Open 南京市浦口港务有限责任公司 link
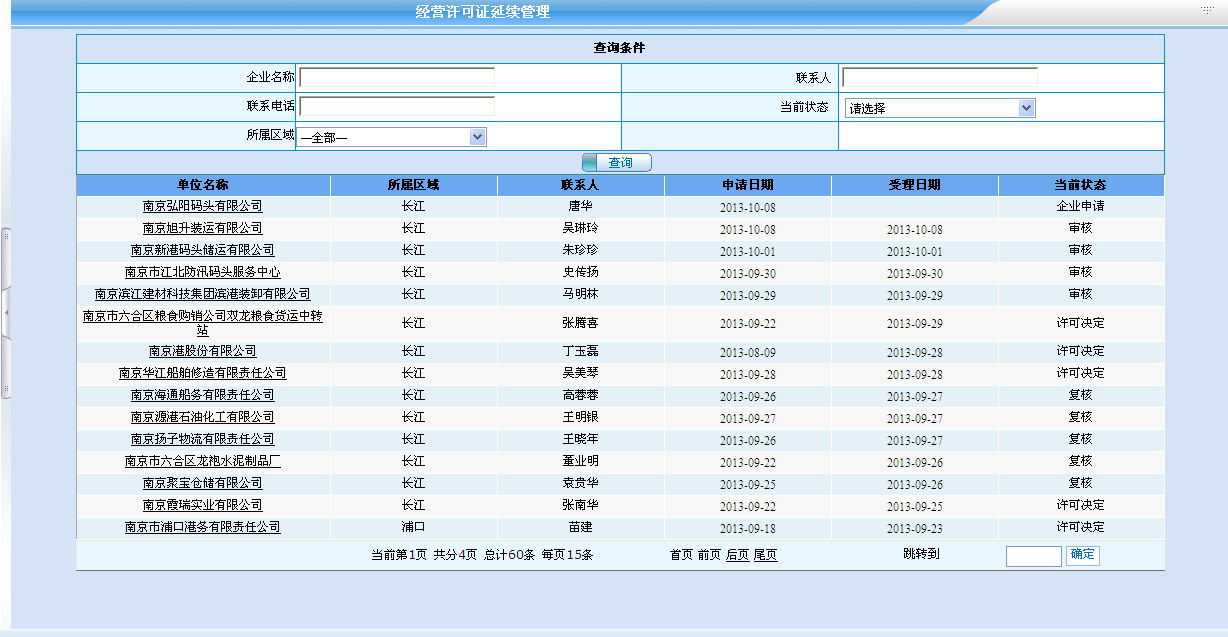The width and height of the screenshot is (1228, 637). click(203, 527)
